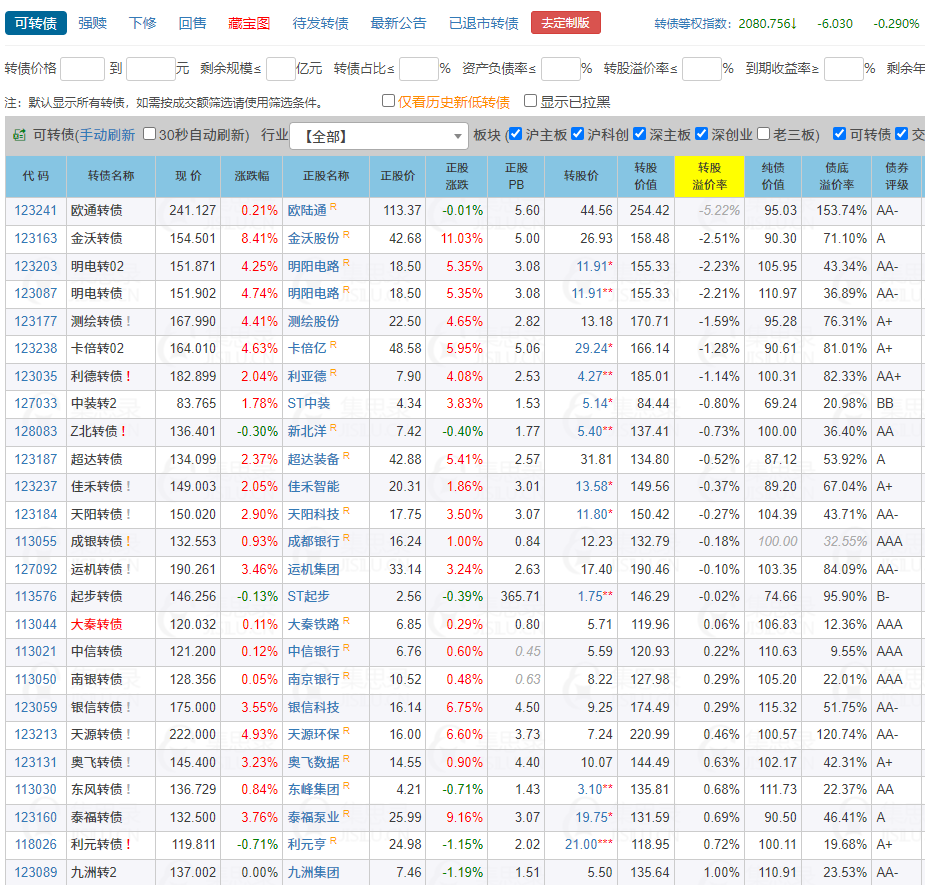Sort by 转股溢价率 yellow column header

tap(709, 176)
